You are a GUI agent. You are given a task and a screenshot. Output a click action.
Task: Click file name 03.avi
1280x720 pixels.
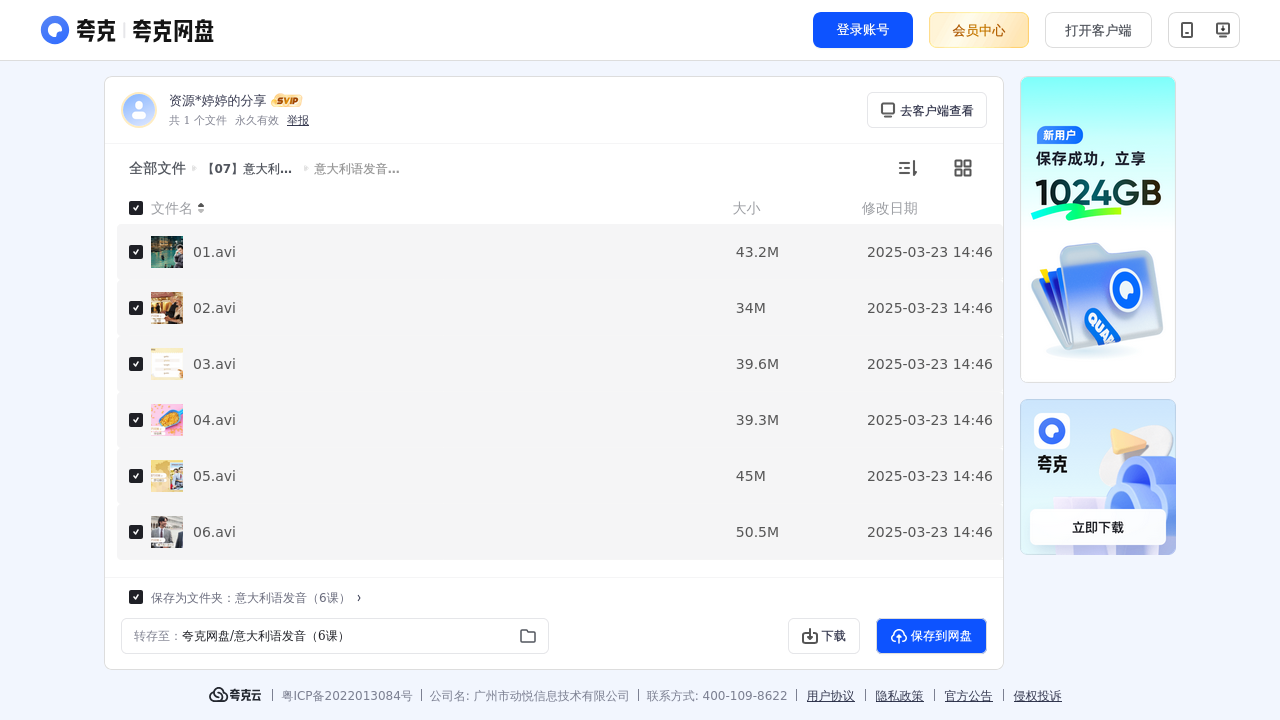click(x=214, y=364)
